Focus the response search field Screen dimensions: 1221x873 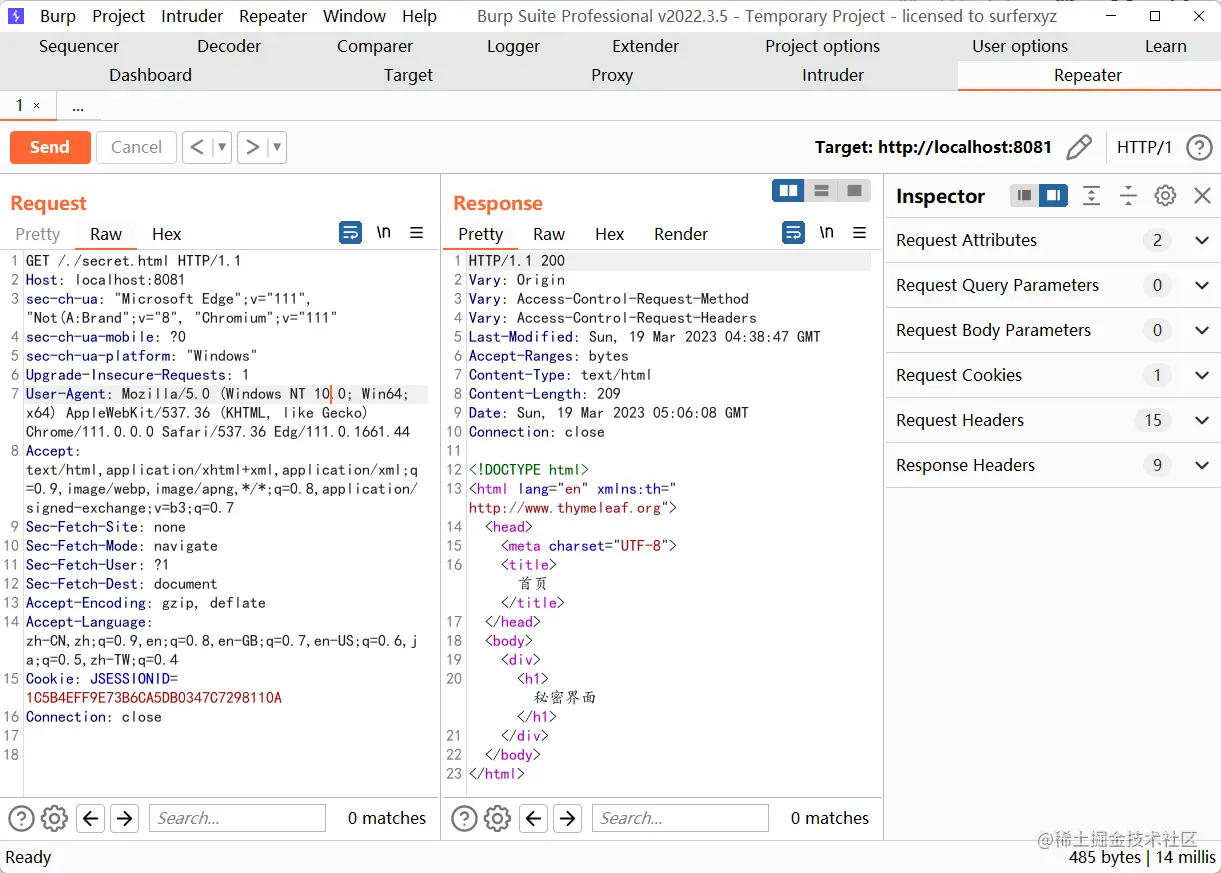[680, 818]
